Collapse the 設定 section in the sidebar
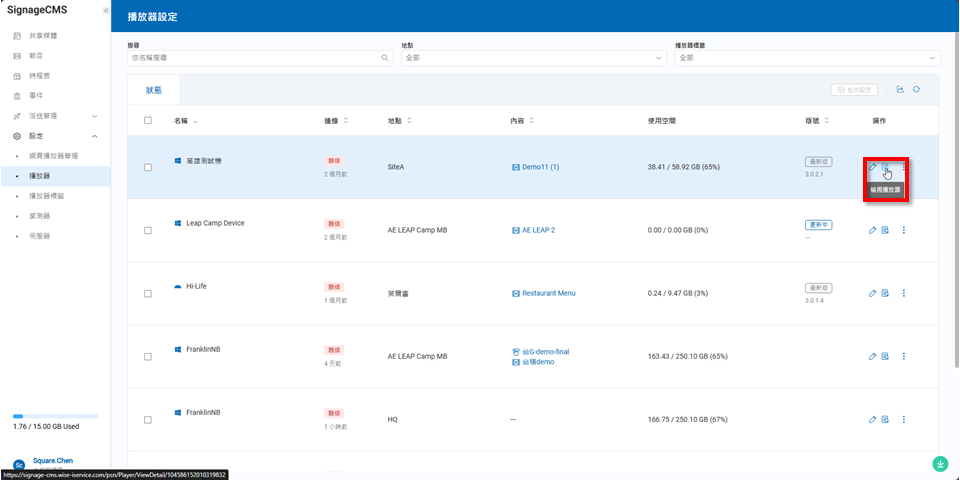The width and height of the screenshot is (960, 480). point(94,136)
